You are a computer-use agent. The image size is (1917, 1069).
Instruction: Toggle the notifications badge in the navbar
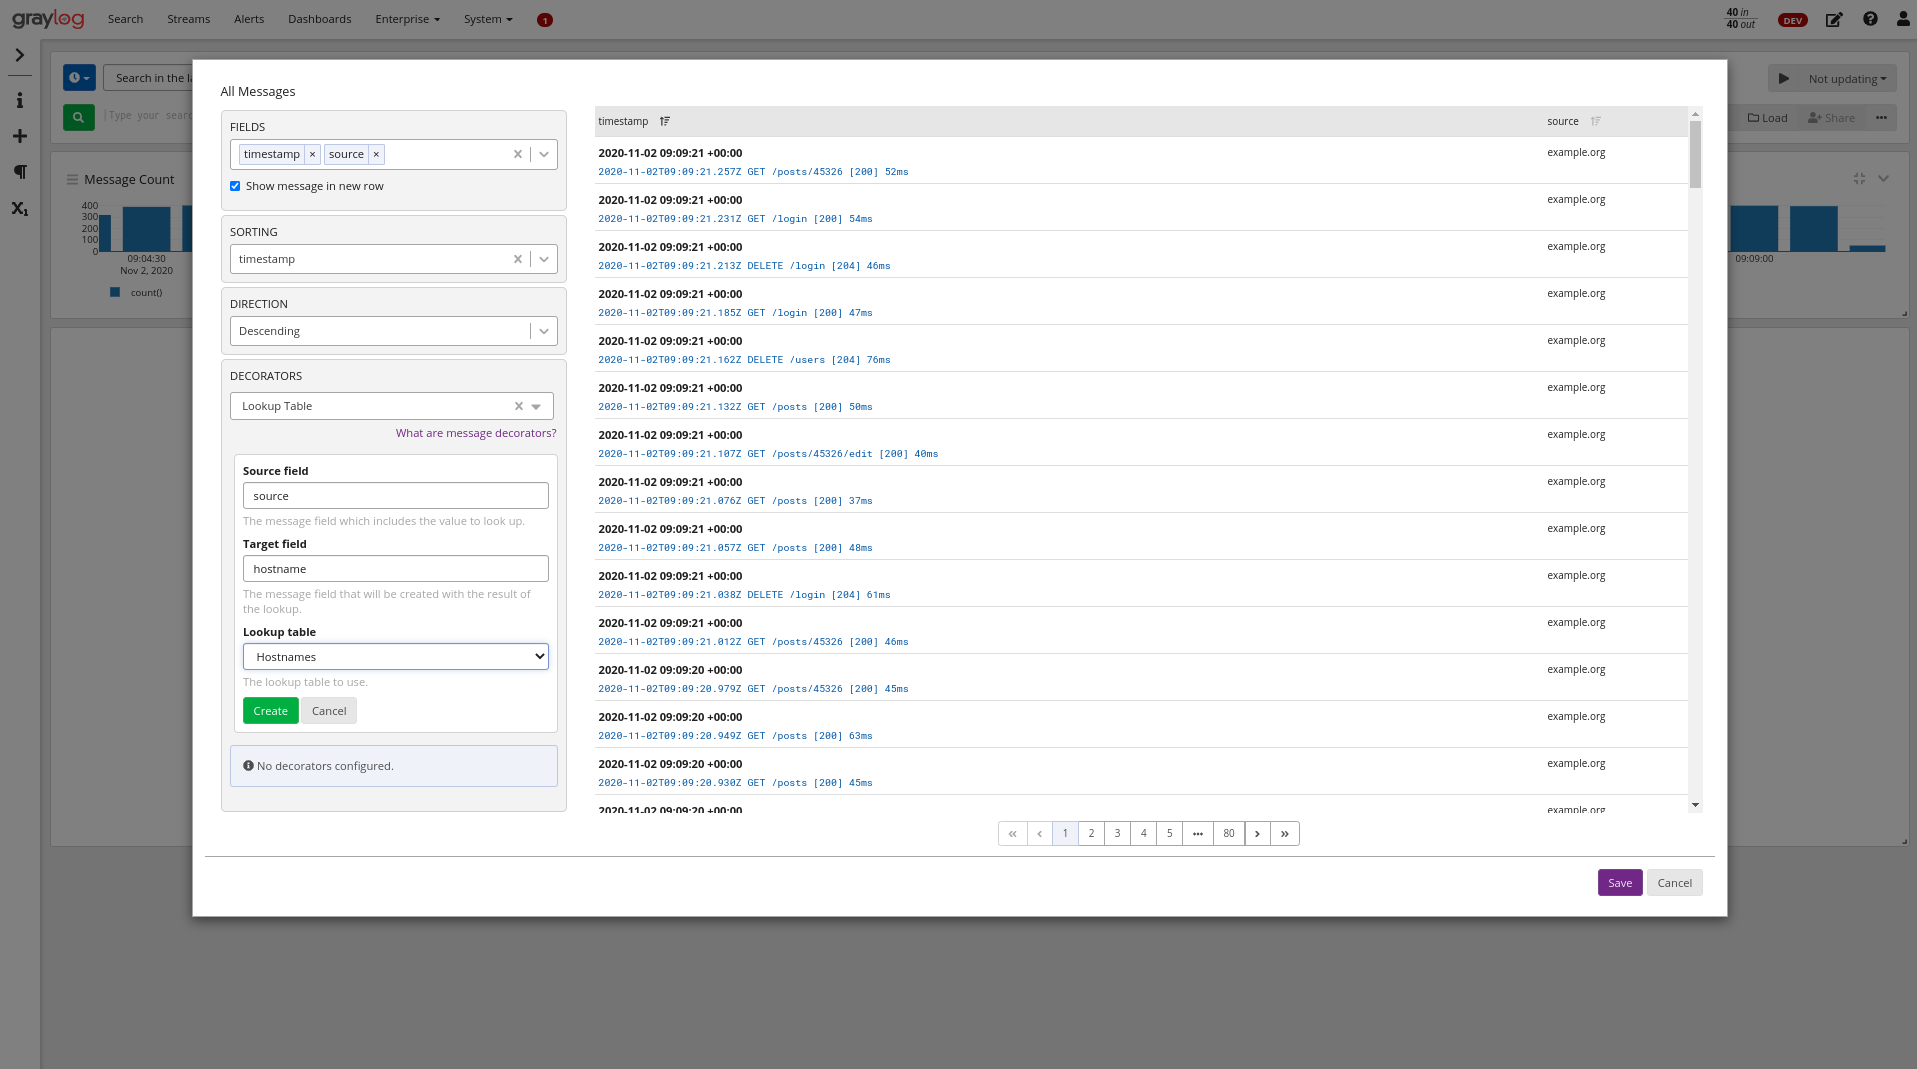pos(545,19)
